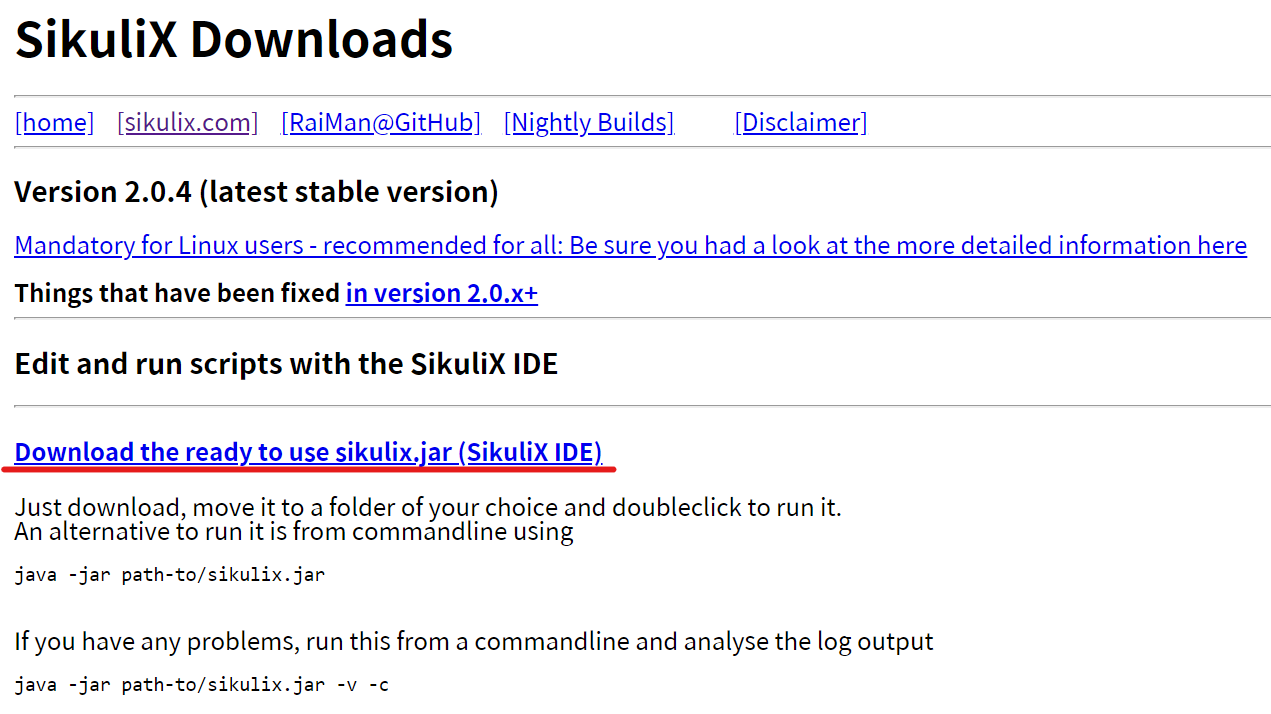Click the command ending with '-v -c'
Image resolution: width=1271 pixels, height=714 pixels.
pyautogui.click(x=202, y=685)
